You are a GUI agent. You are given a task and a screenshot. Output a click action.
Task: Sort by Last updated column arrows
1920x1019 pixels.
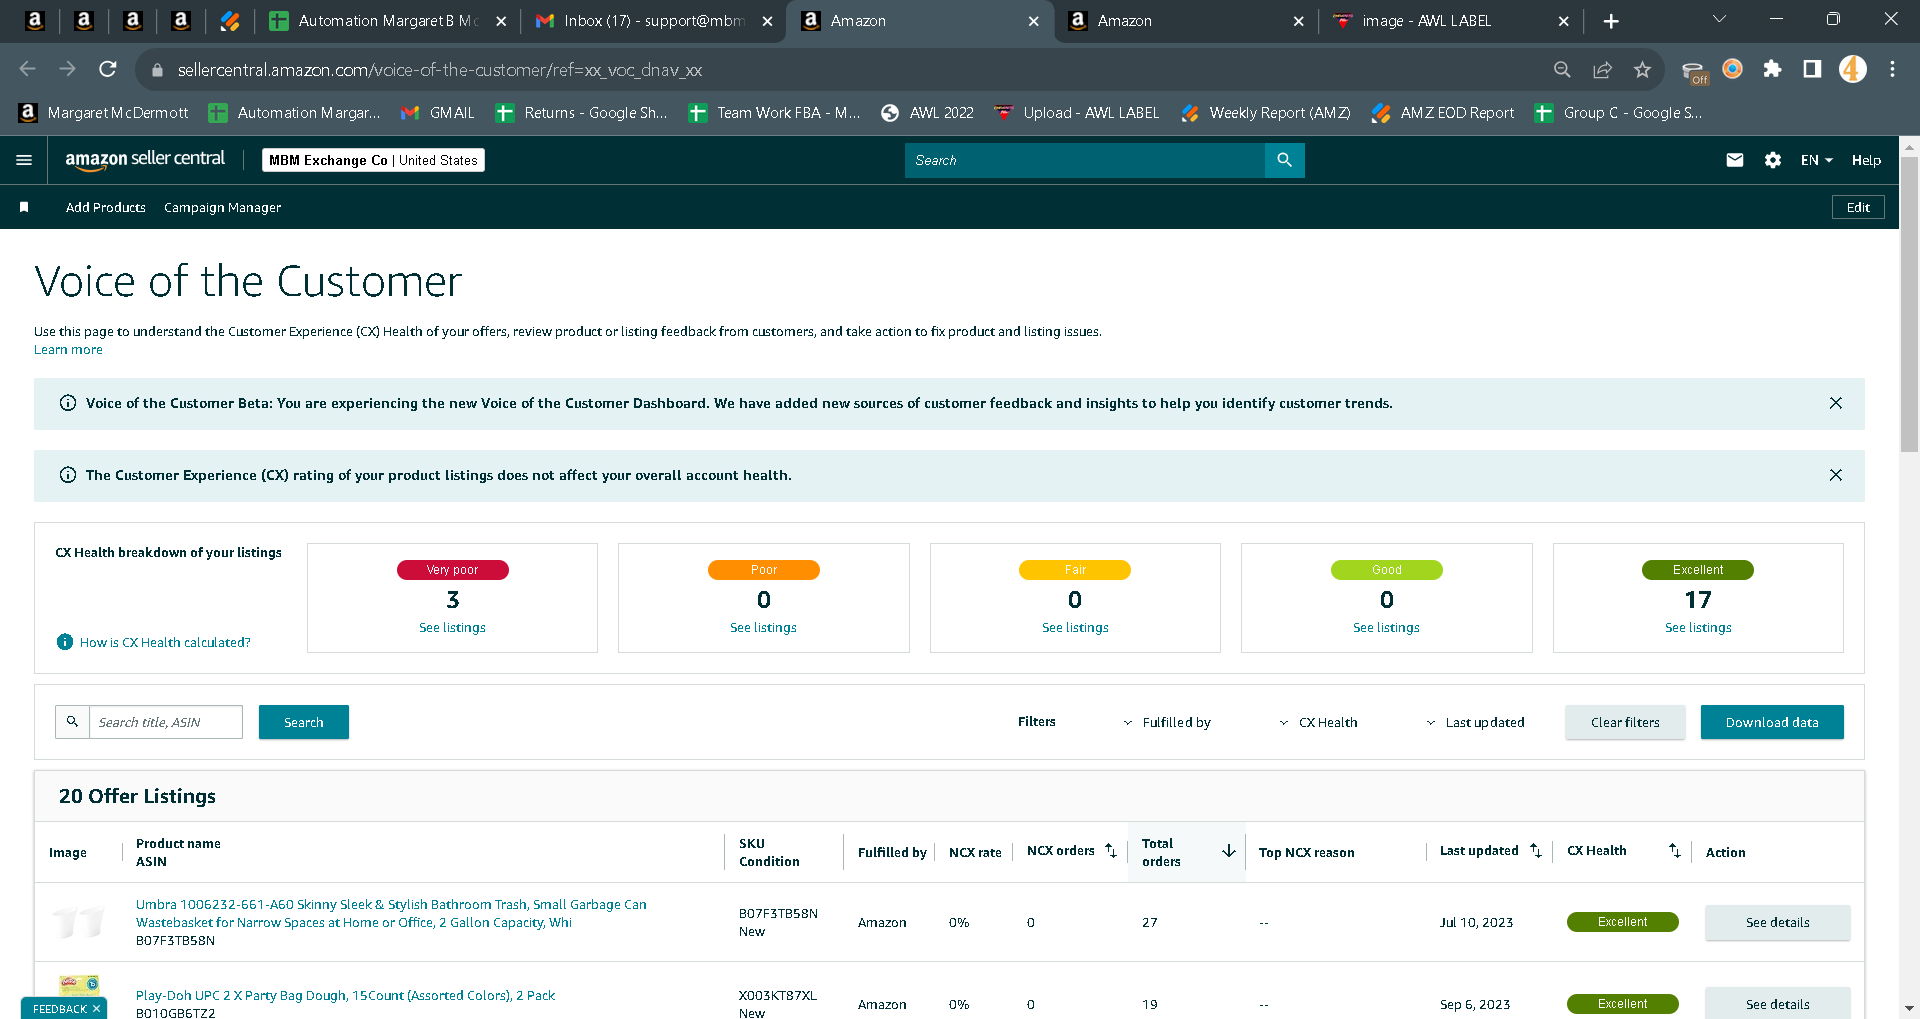[x=1536, y=851]
